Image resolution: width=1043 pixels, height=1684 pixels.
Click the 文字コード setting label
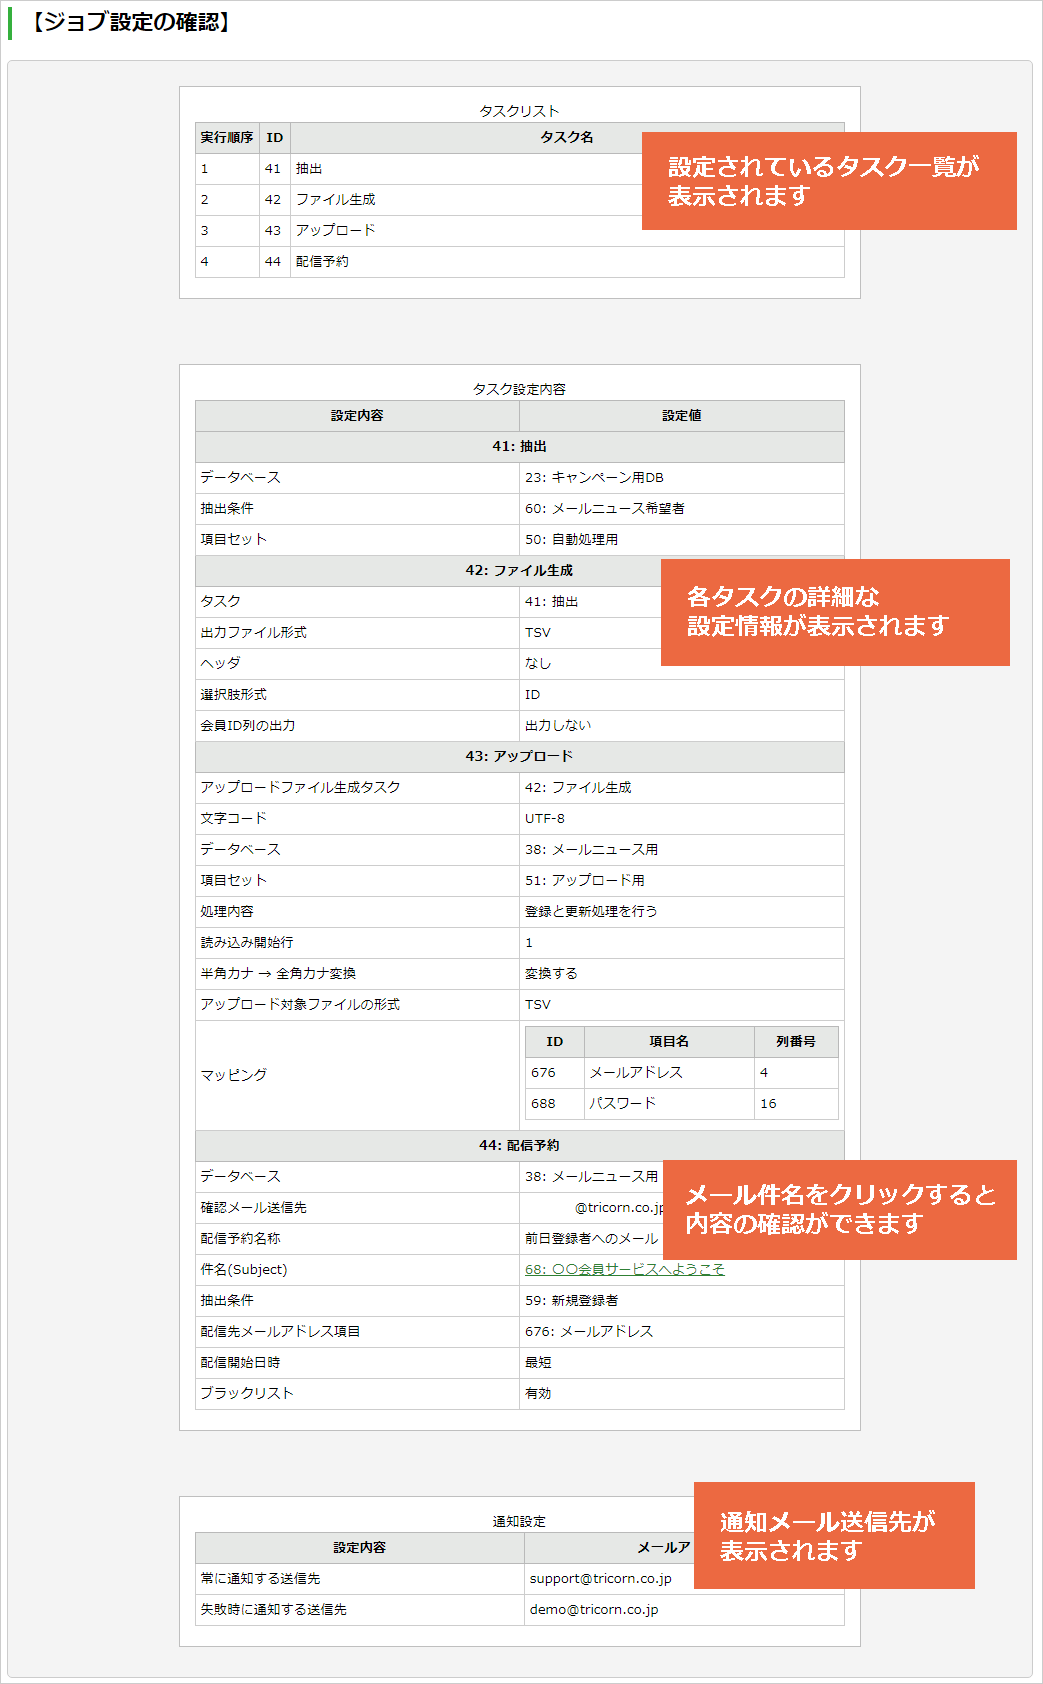click(x=233, y=819)
